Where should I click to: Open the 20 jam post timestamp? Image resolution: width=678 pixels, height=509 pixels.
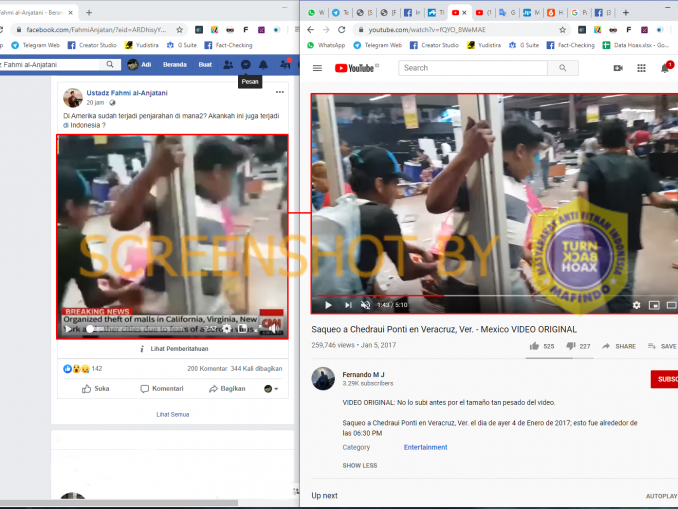[95, 102]
